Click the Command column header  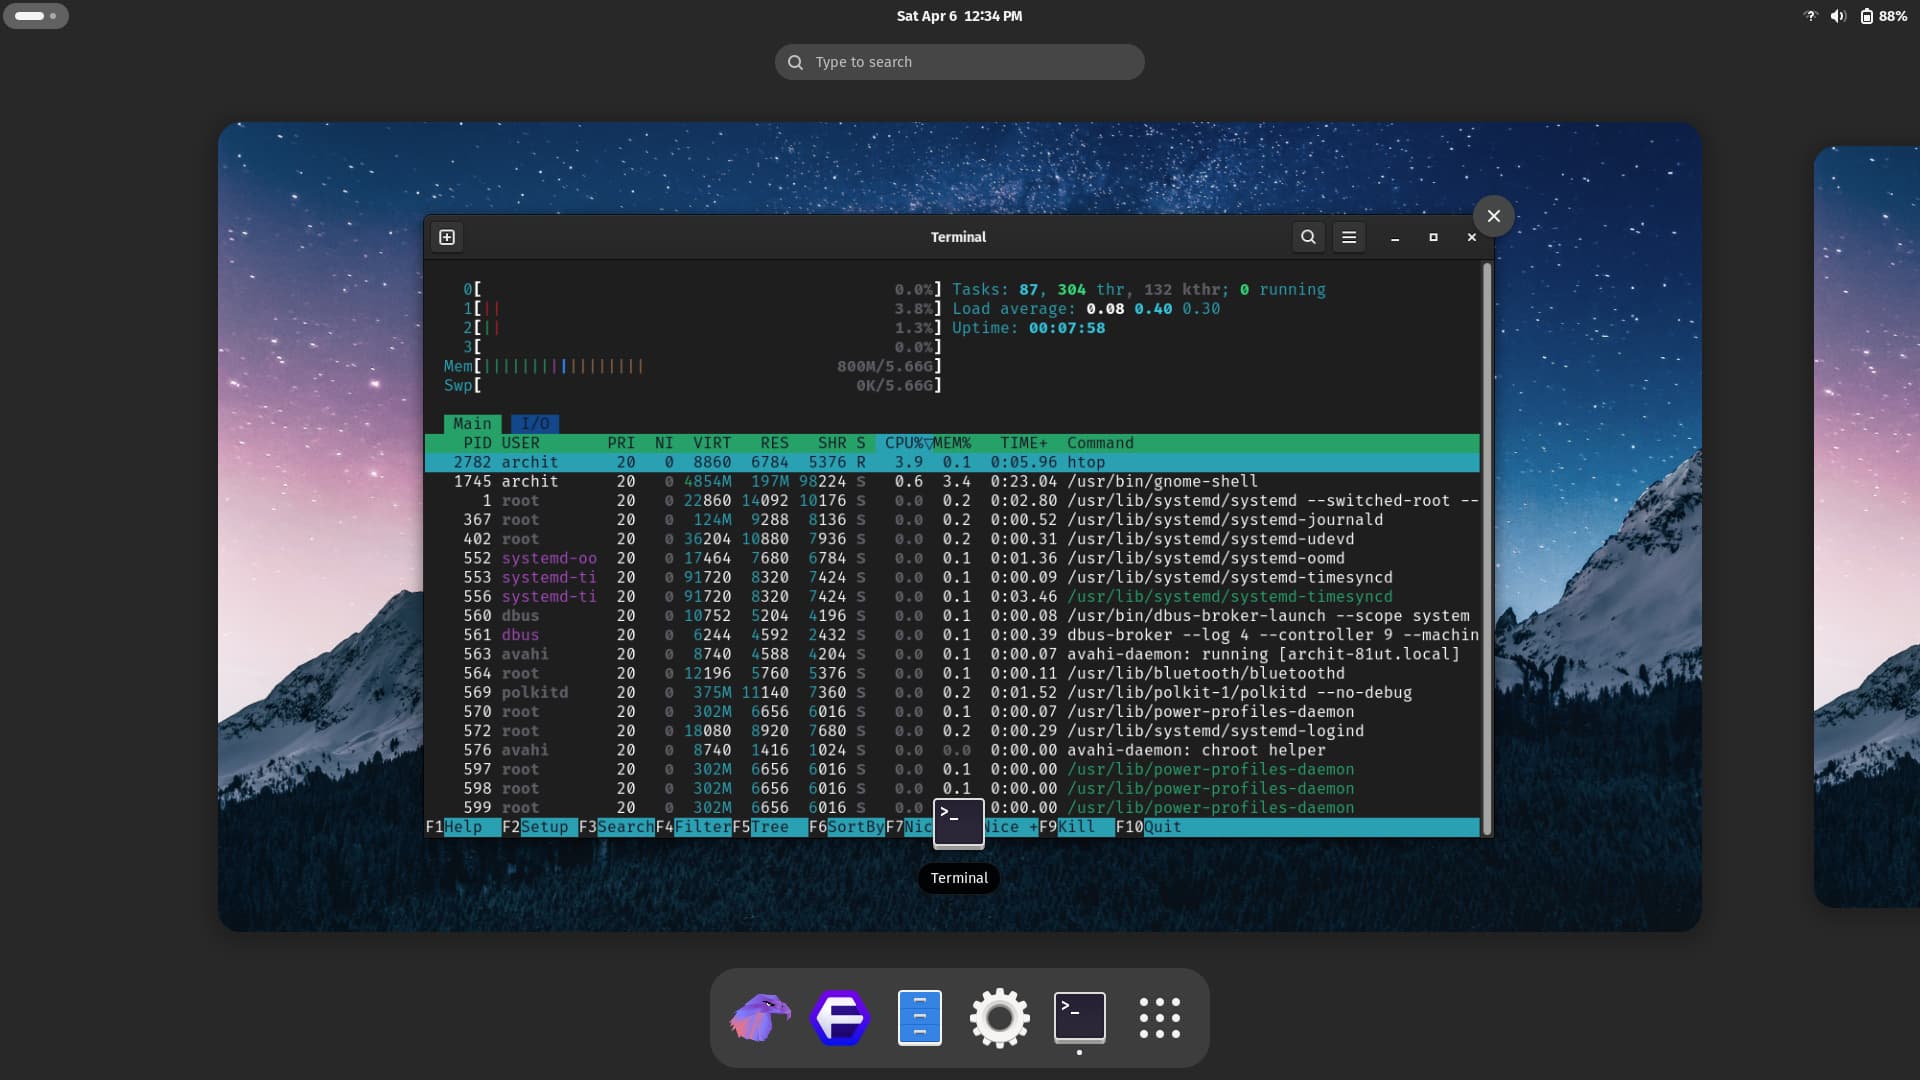[1100, 443]
